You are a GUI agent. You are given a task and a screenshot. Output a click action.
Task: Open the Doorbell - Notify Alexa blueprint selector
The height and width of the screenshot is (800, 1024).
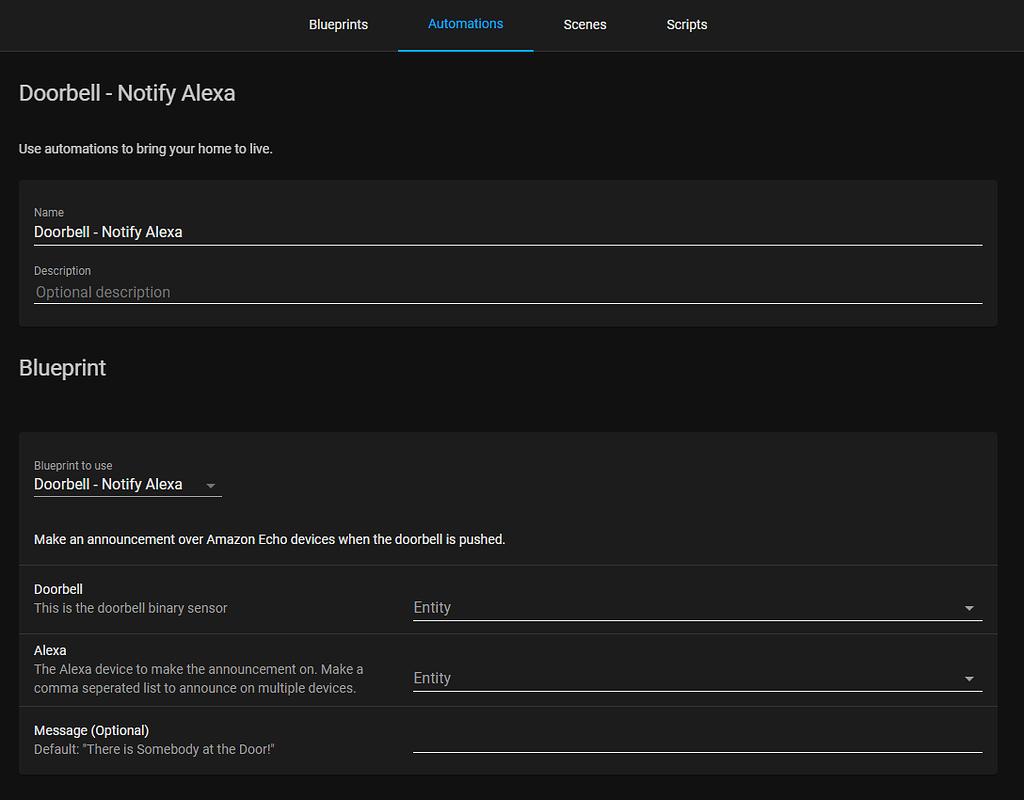coord(120,485)
